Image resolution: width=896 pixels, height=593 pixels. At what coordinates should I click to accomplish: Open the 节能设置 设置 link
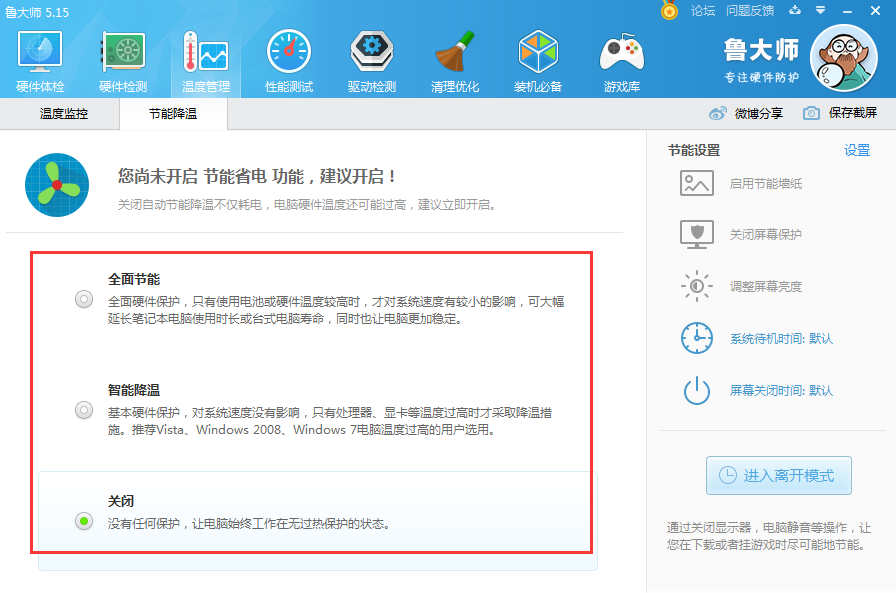855,149
